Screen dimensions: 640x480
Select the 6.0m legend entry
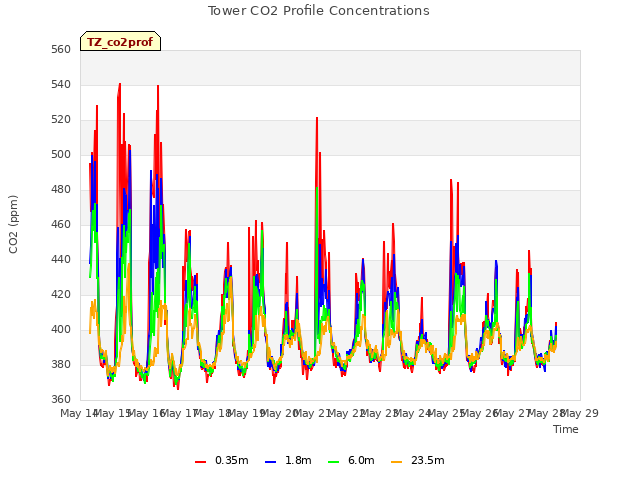pos(351,460)
